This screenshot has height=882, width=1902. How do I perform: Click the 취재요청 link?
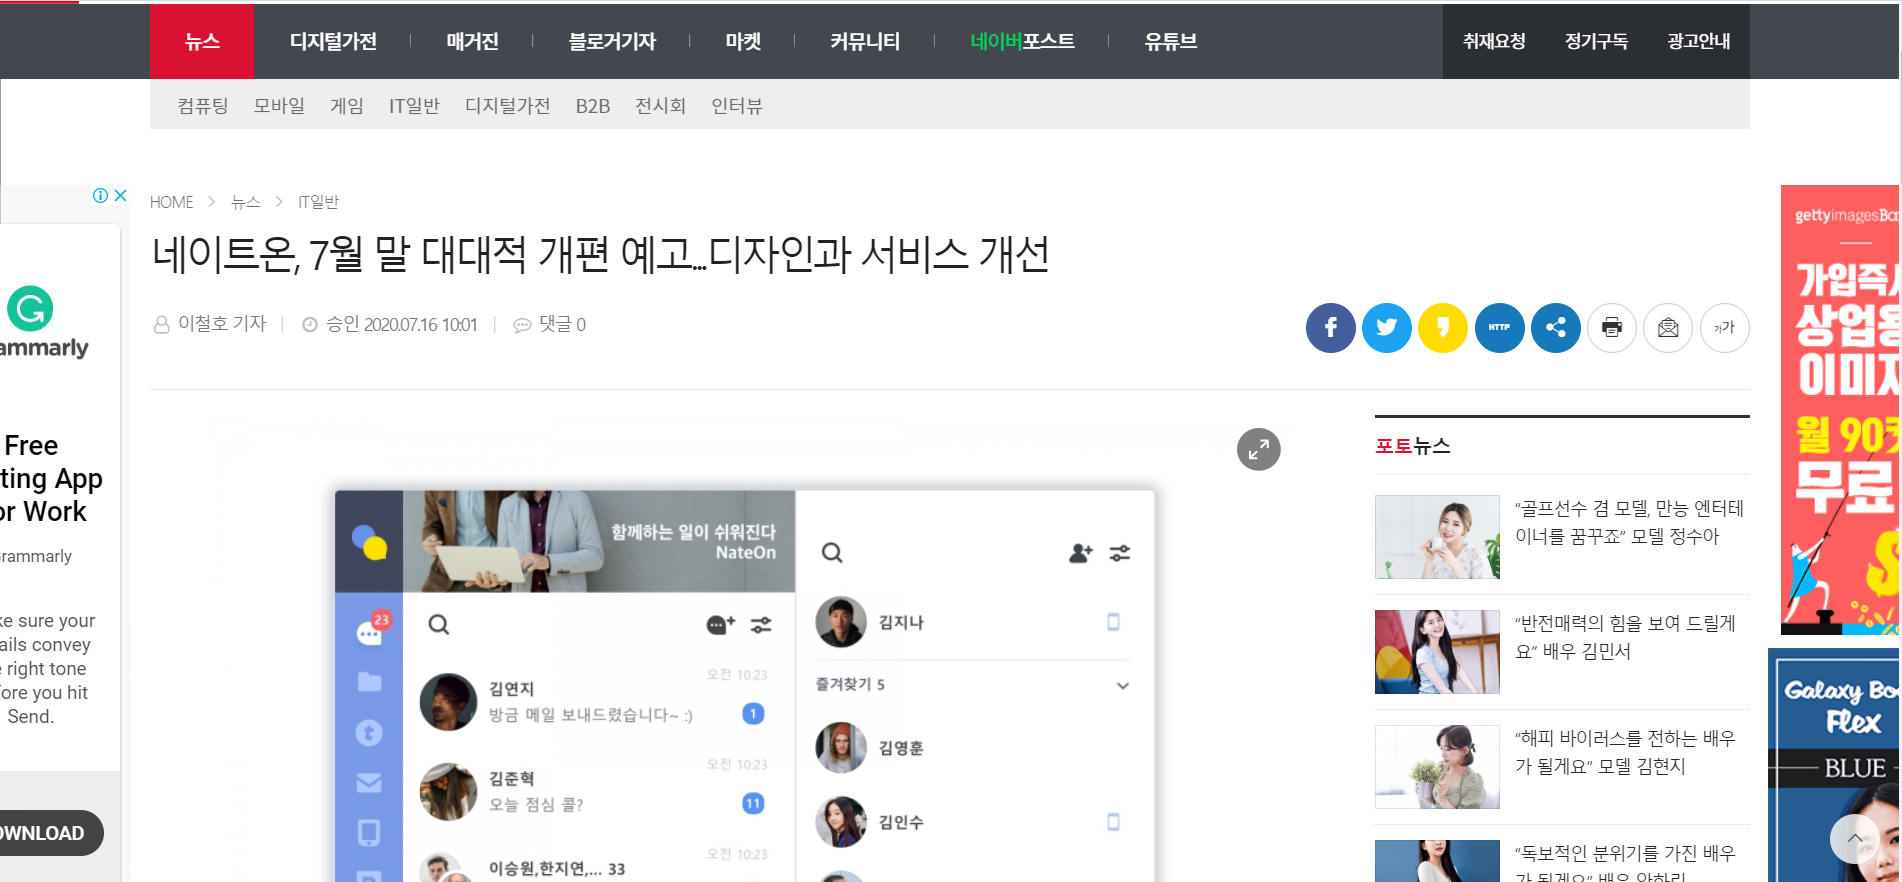1494,41
